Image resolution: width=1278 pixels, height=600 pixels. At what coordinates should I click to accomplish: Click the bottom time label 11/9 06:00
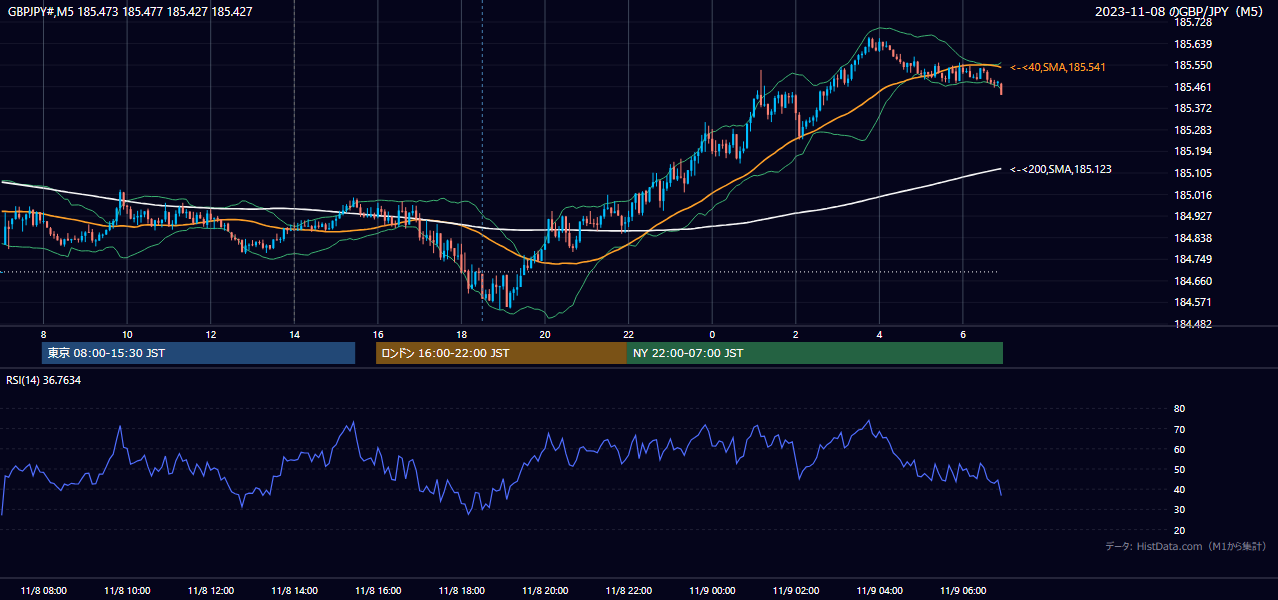pos(963,590)
